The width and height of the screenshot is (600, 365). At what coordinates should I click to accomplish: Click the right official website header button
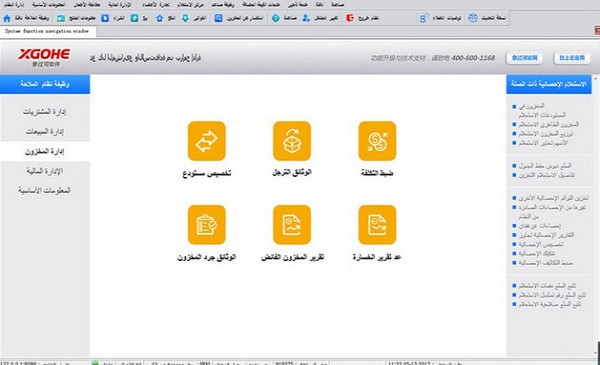tap(572, 58)
